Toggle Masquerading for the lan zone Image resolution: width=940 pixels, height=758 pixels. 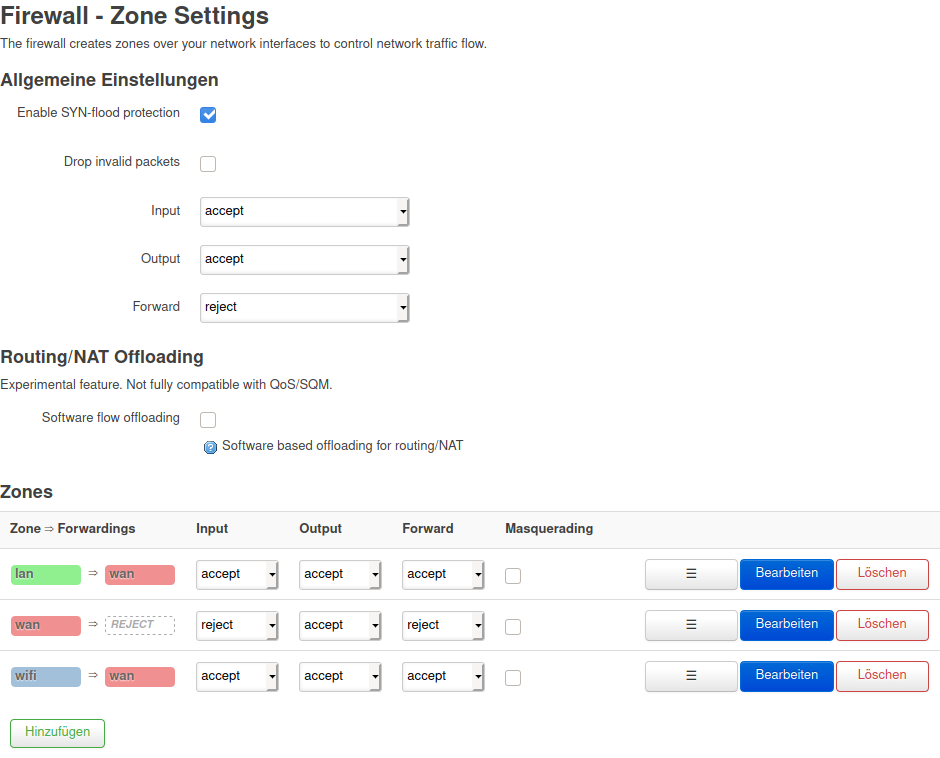click(513, 576)
